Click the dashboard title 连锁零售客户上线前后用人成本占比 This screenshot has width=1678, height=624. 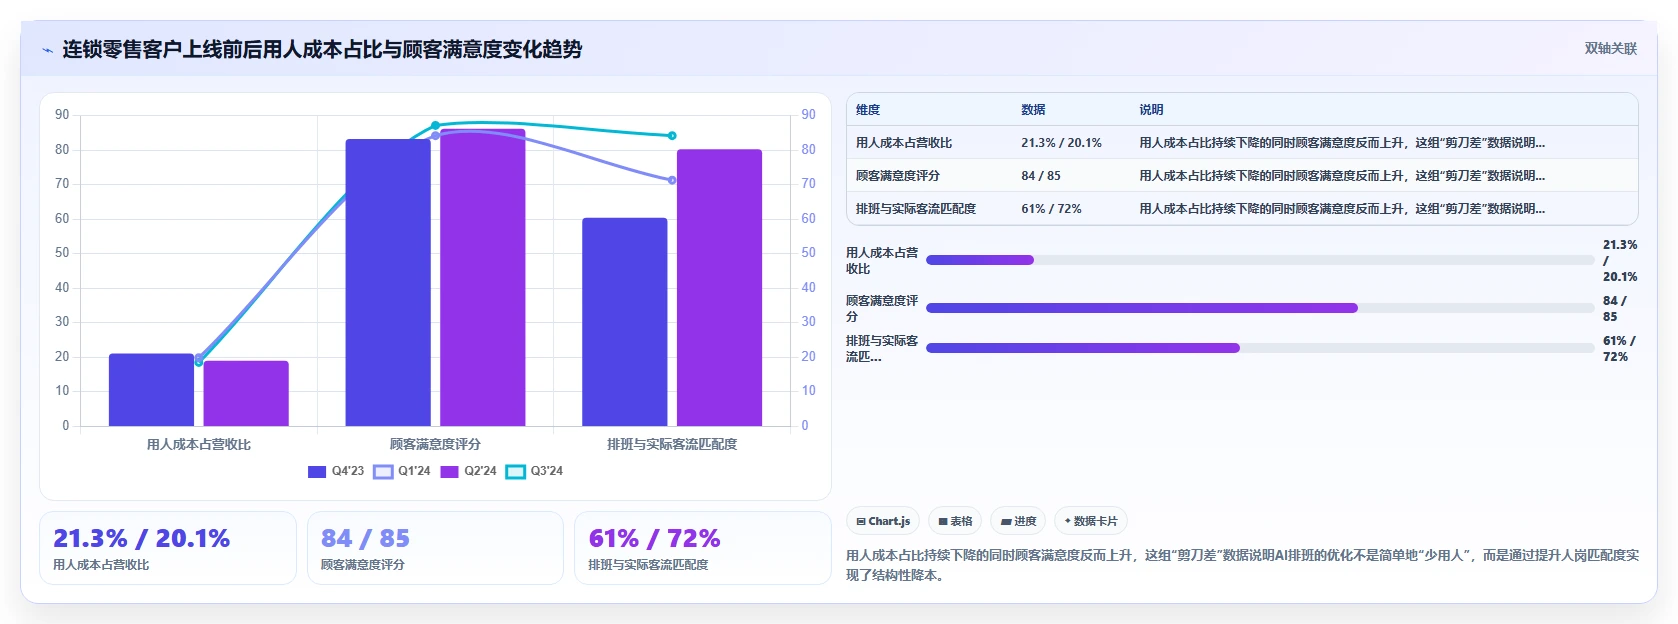click(x=322, y=49)
